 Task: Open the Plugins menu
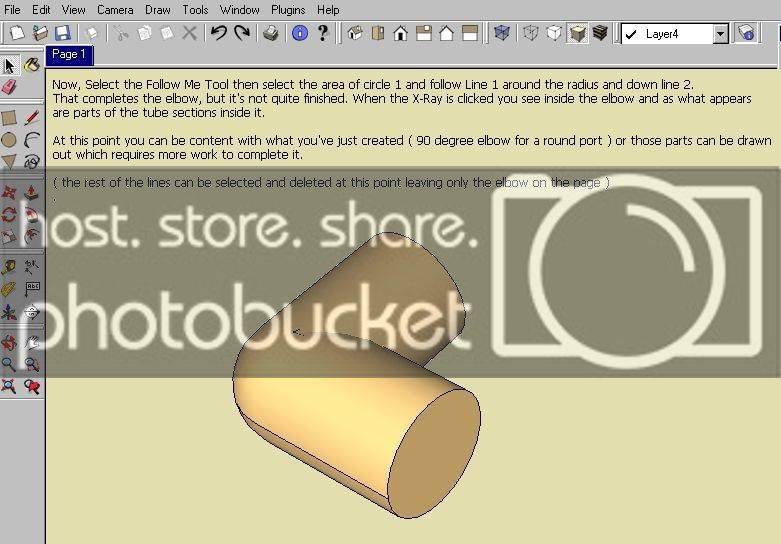(288, 9)
